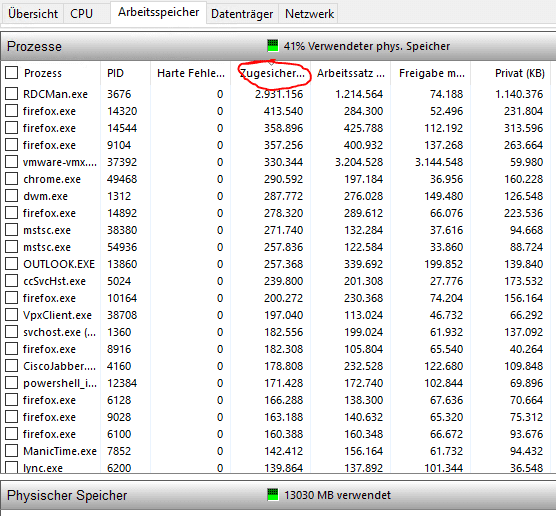Click the PID value 3676
This screenshot has width=556, height=516.
(119, 94)
